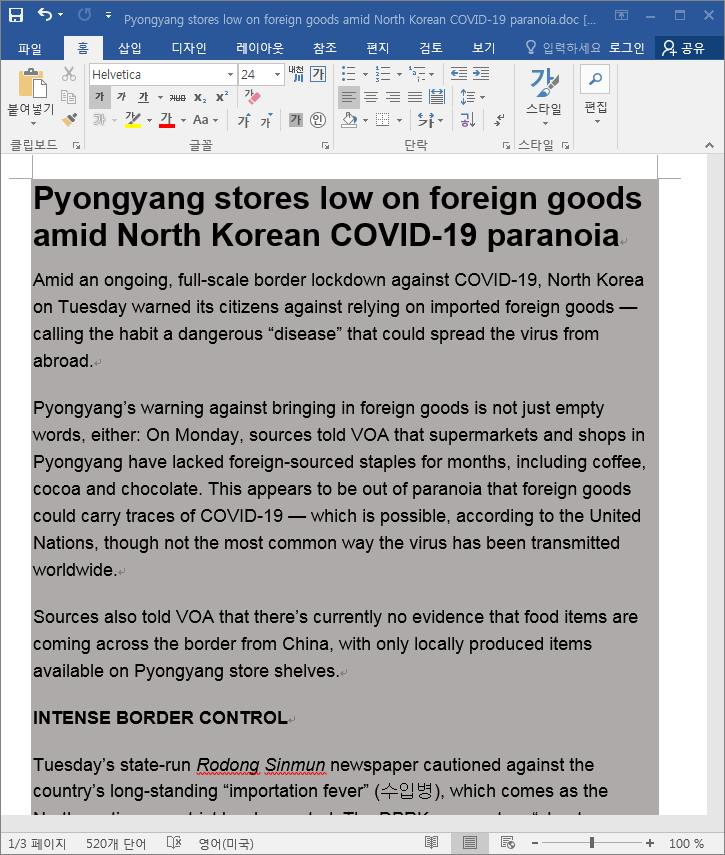Open the Insert ribbon tab
The image size is (725, 855).
click(130, 48)
